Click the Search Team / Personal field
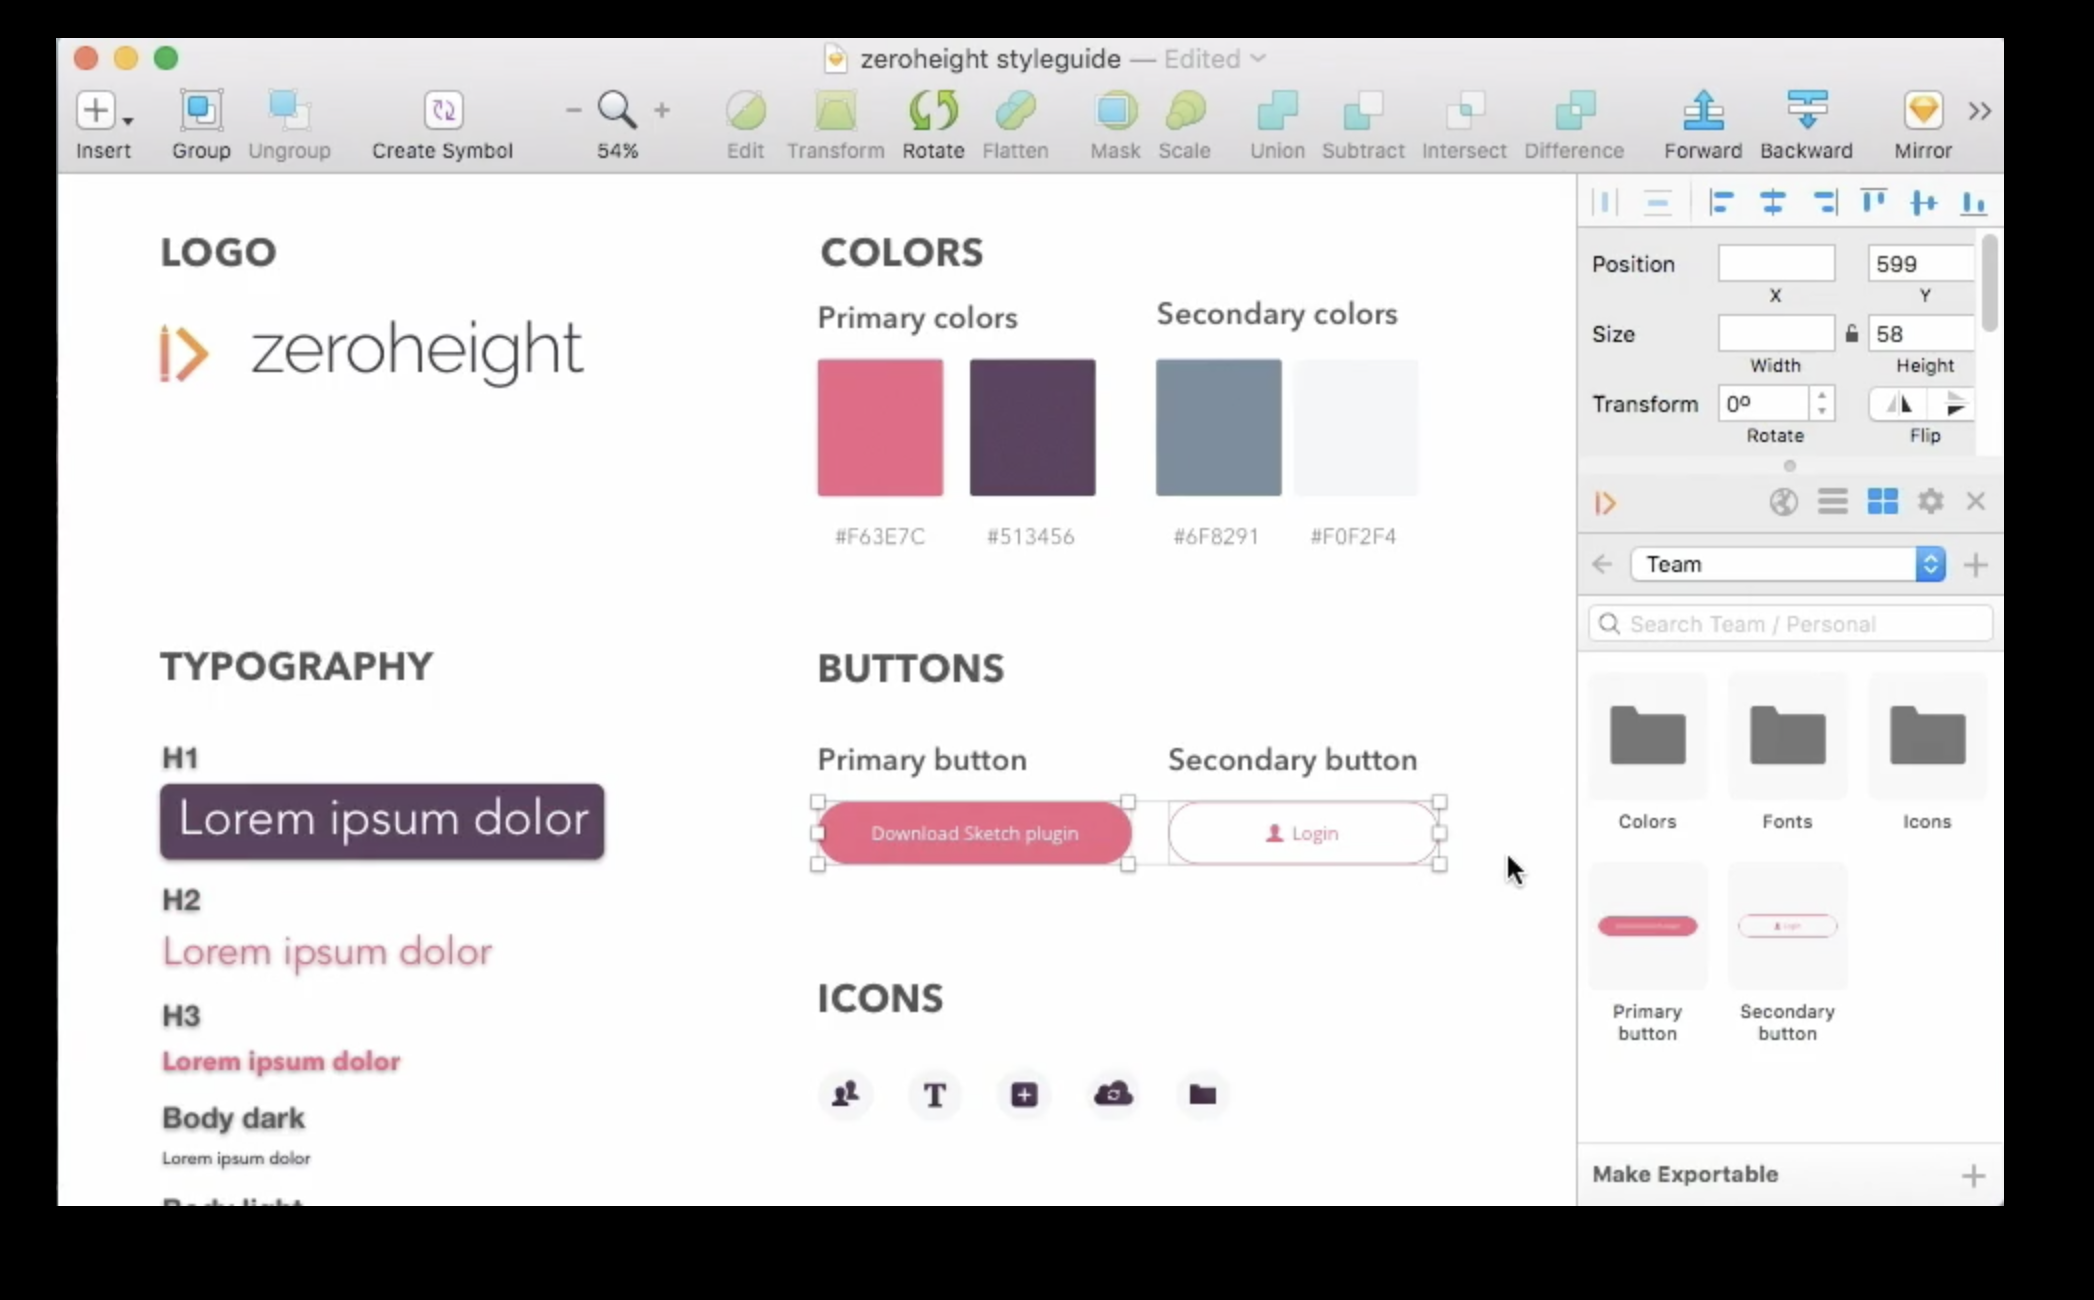The image size is (2094, 1300). point(1790,624)
